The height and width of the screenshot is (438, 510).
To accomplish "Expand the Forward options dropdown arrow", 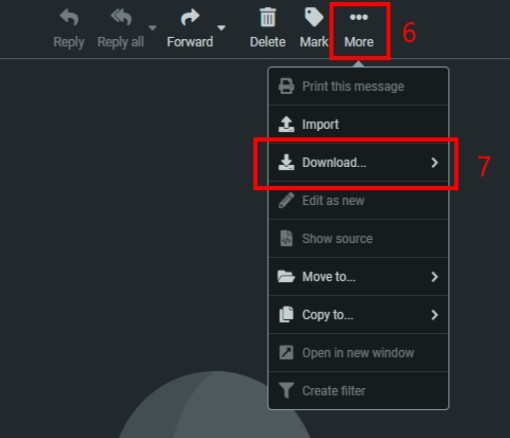I will pos(221,28).
